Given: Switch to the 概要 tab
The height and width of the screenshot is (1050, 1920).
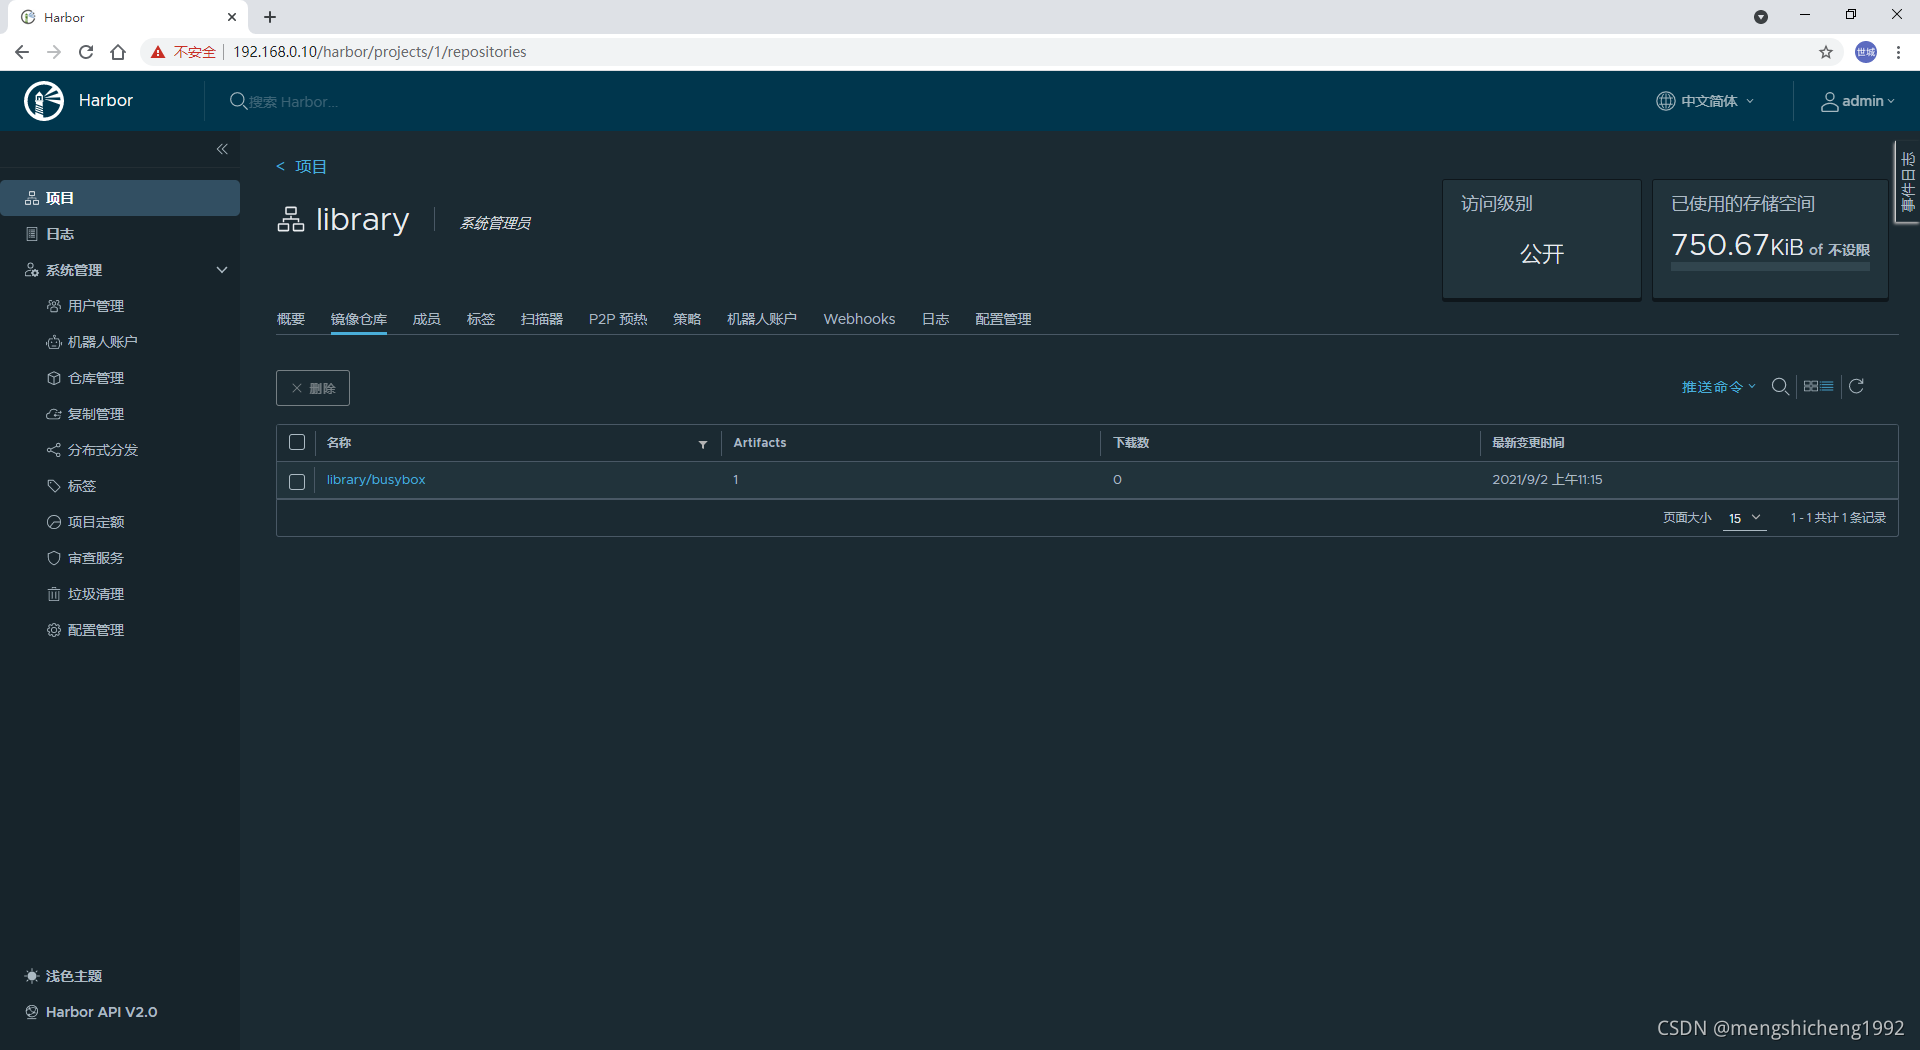Looking at the screenshot, I should 291,319.
